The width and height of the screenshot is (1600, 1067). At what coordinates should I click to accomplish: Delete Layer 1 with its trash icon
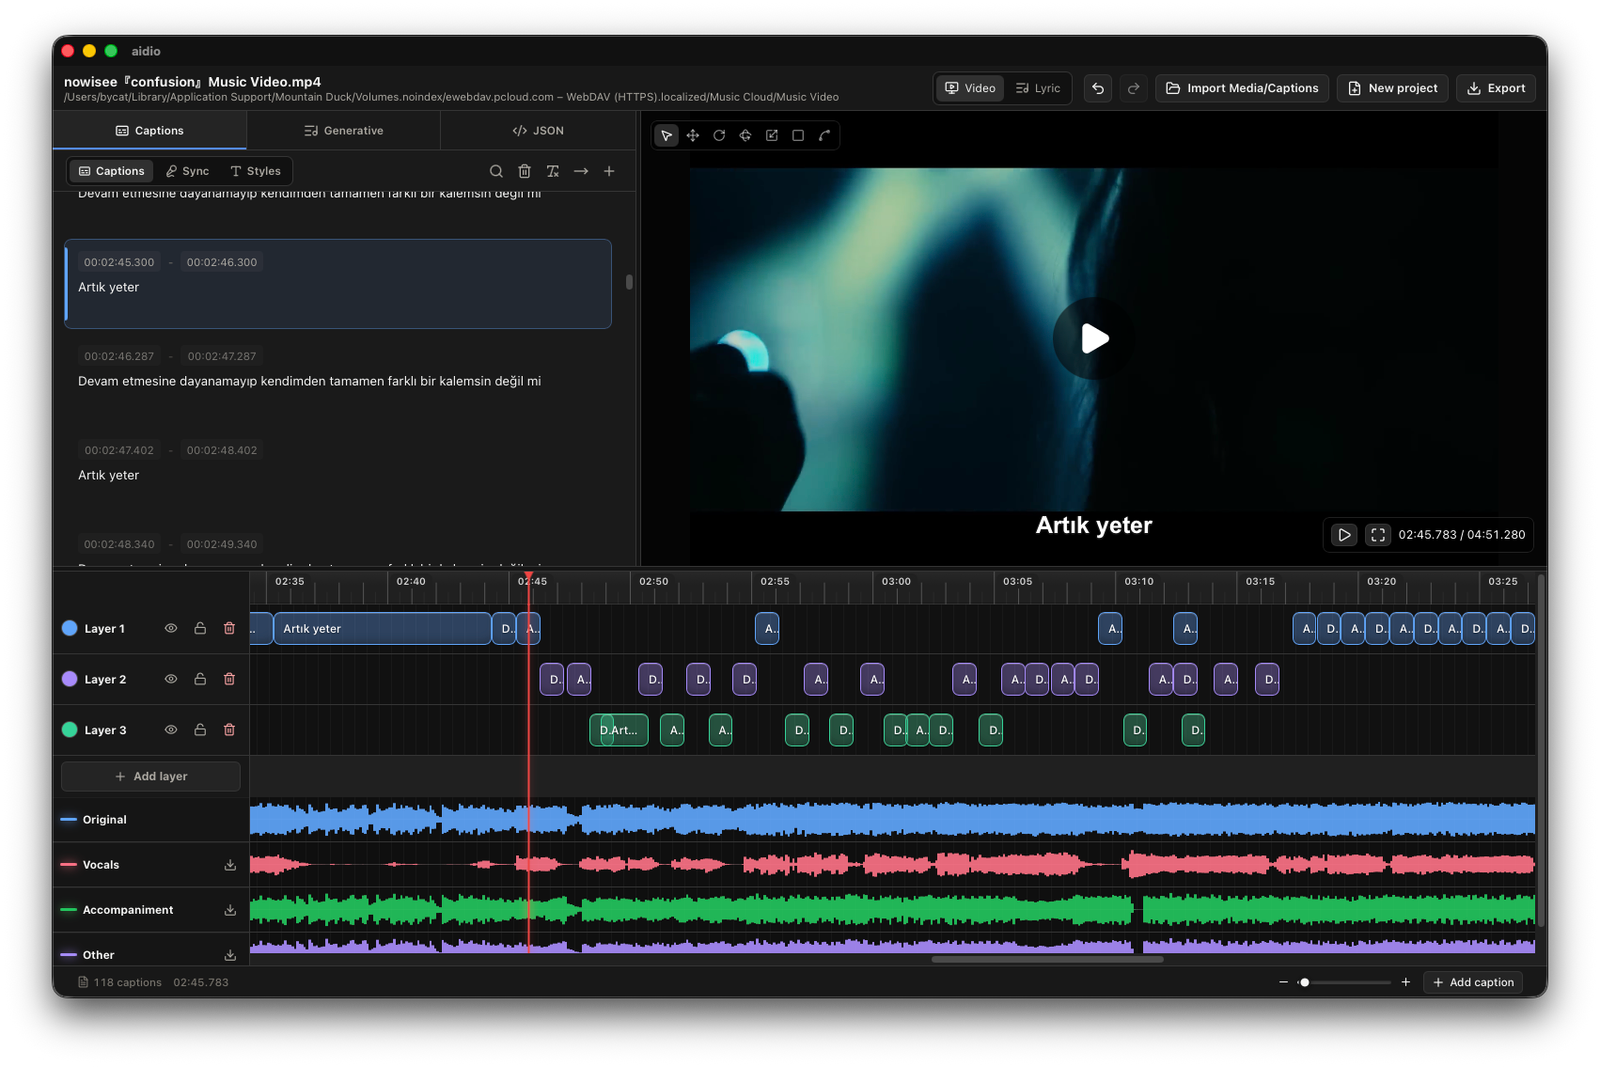click(229, 629)
